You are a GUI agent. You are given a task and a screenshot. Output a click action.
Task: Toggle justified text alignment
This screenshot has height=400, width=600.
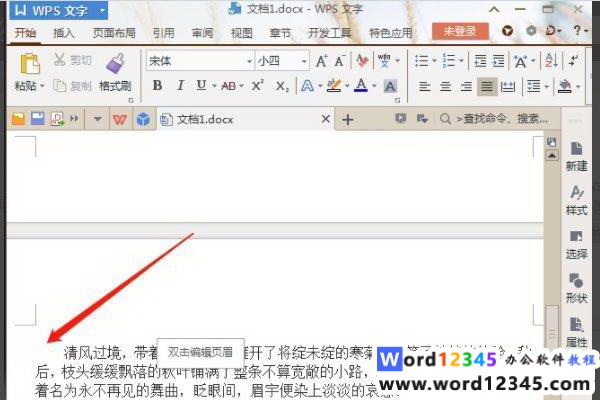pos(486,86)
